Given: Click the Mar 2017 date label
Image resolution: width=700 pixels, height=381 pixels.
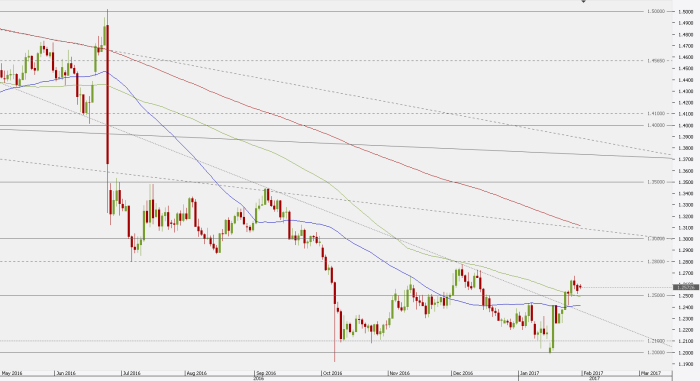Looking at the screenshot, I should pos(650,373).
